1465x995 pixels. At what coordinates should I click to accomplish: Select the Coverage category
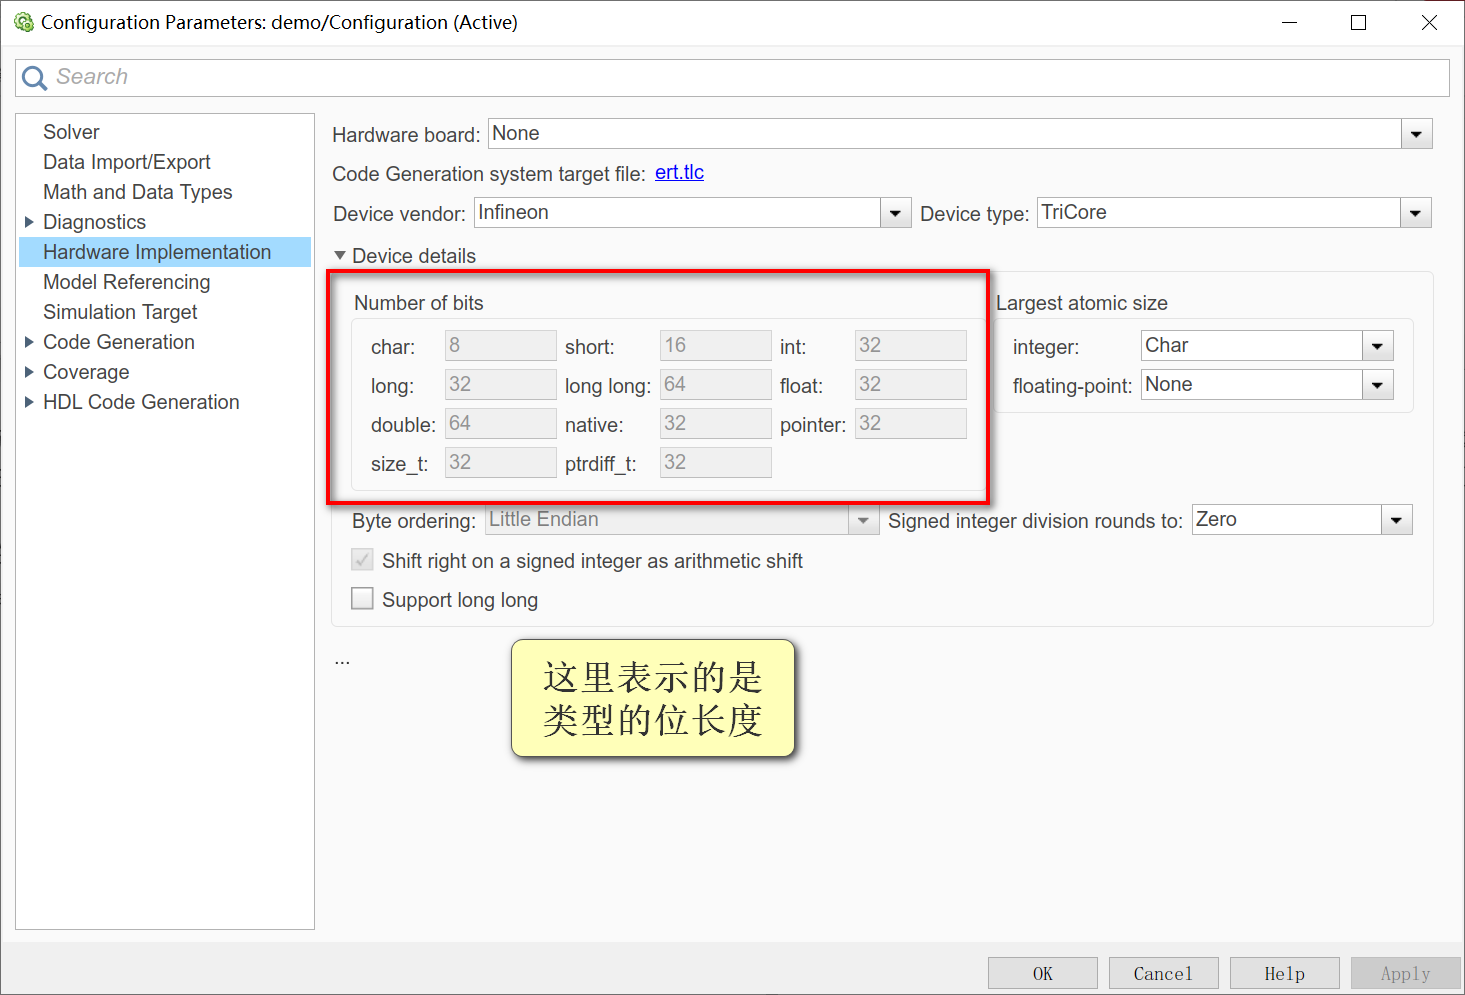coord(86,372)
